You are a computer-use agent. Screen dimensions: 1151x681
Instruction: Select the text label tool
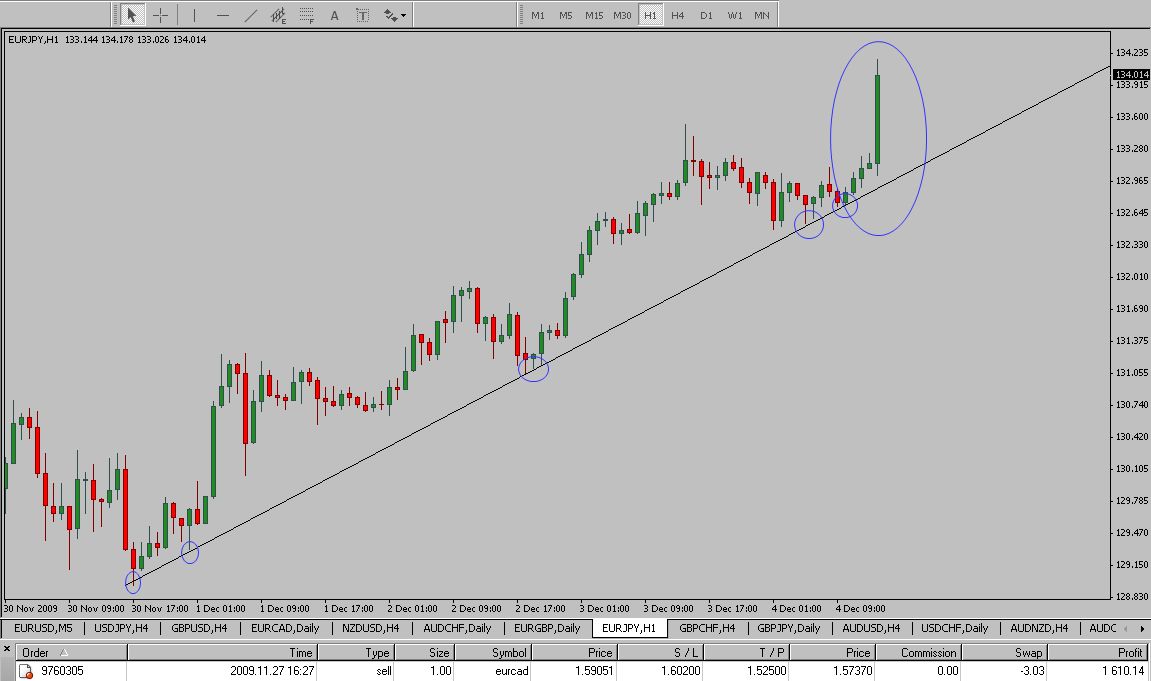coord(362,15)
